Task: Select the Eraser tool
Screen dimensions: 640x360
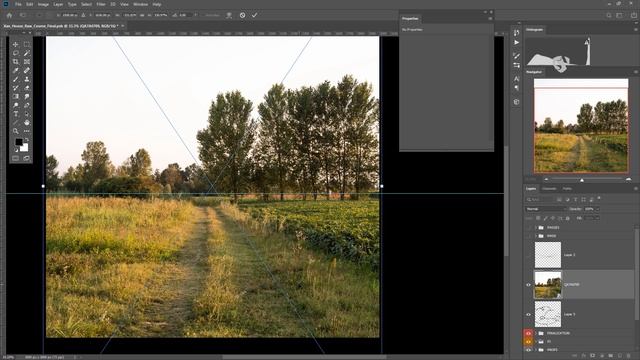Action: [27, 88]
